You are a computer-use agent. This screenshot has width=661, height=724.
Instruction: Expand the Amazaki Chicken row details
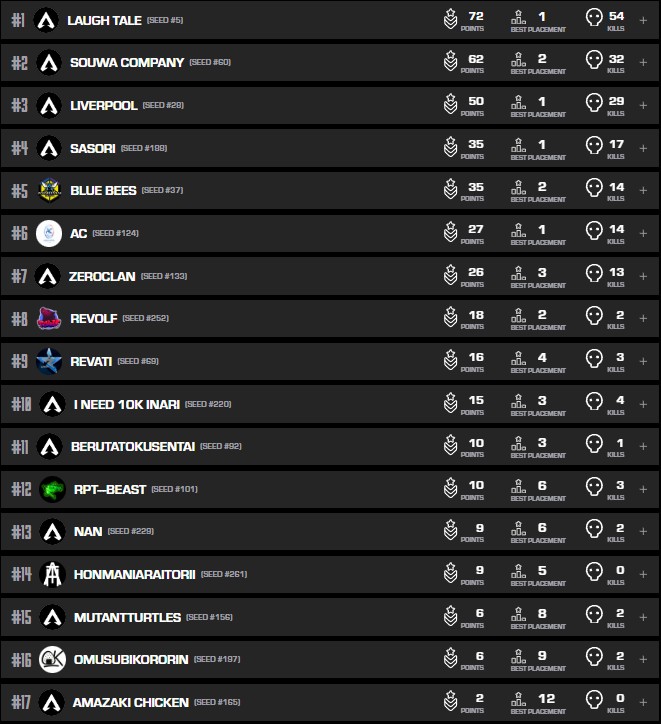pos(643,702)
